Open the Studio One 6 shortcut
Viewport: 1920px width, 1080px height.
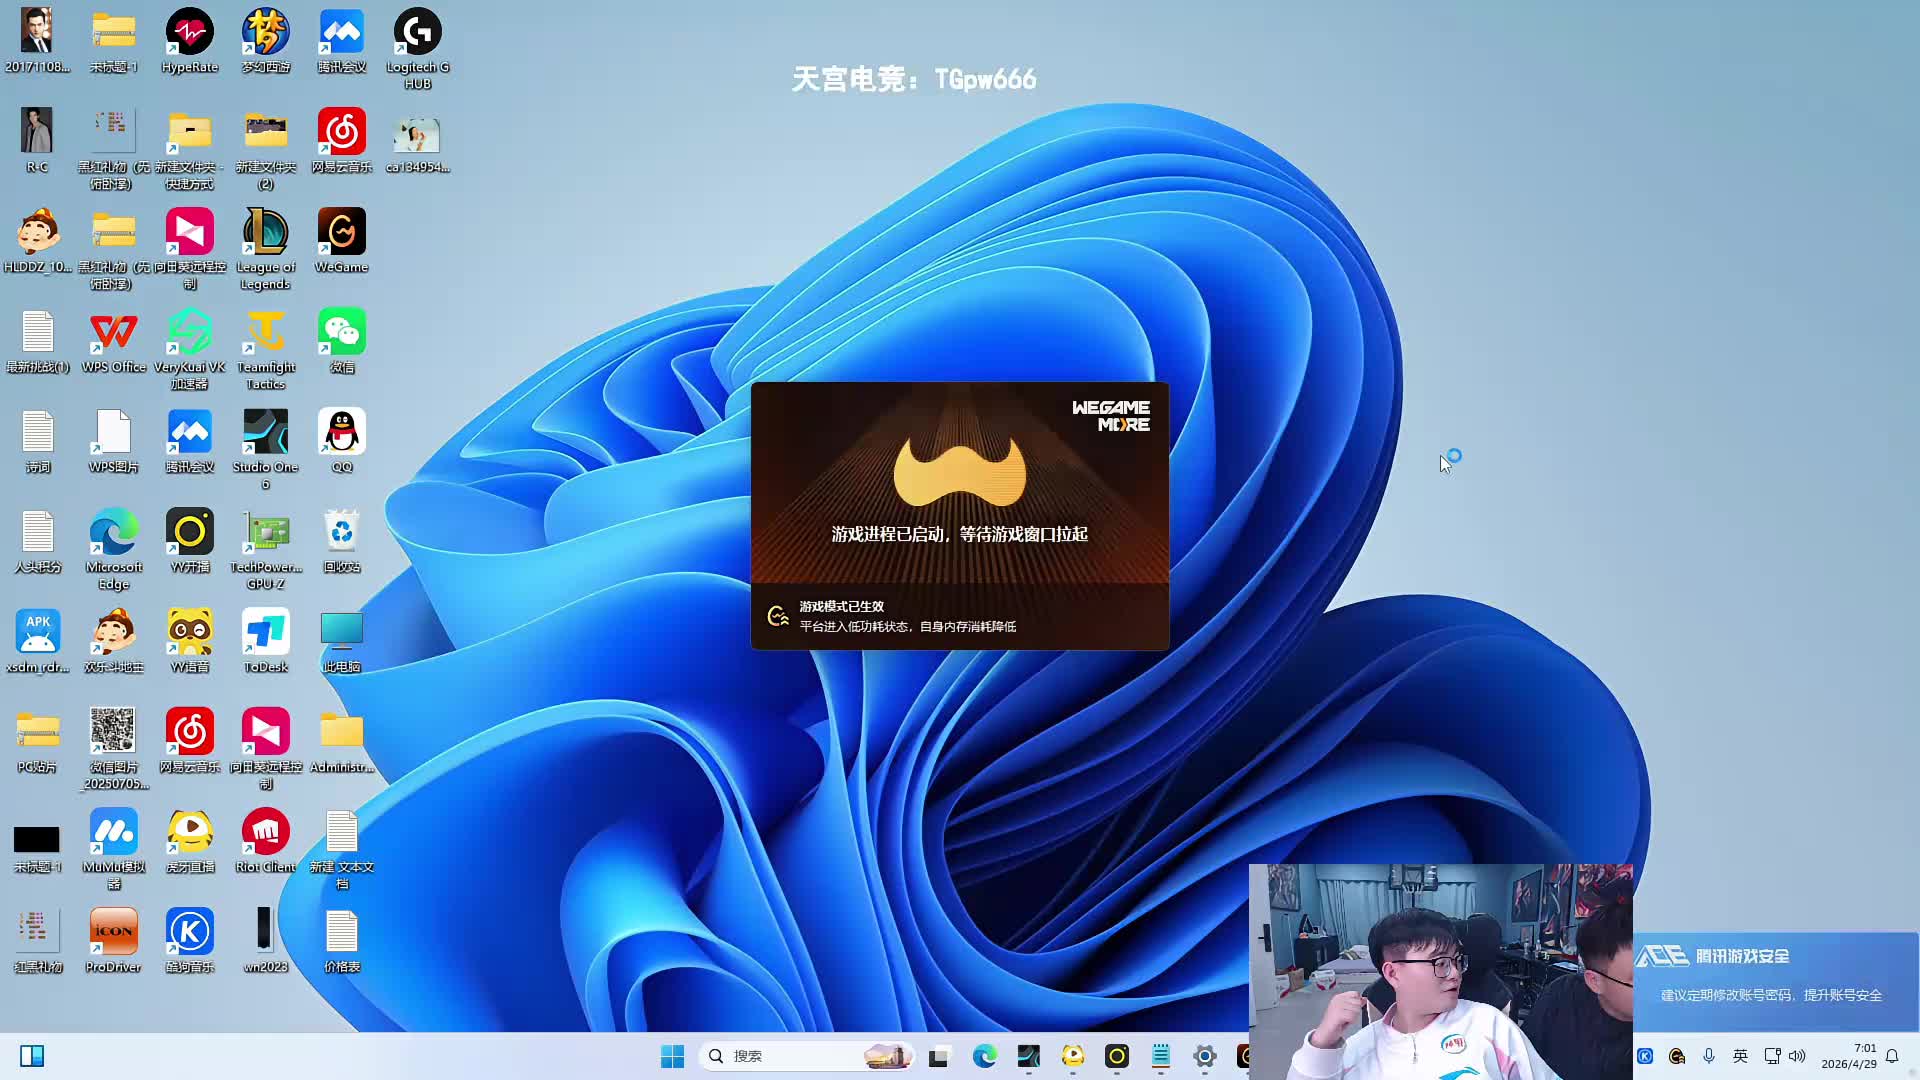[x=265, y=433]
